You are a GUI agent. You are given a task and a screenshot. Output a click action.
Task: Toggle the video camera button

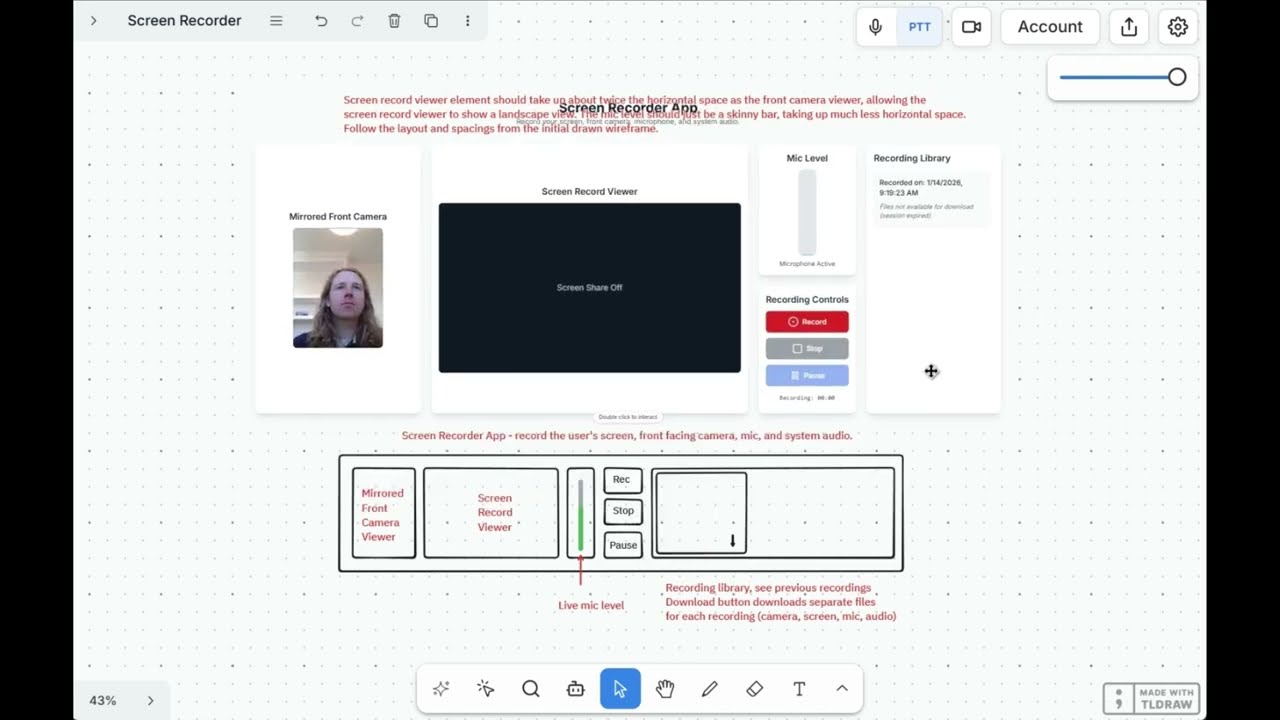click(971, 27)
